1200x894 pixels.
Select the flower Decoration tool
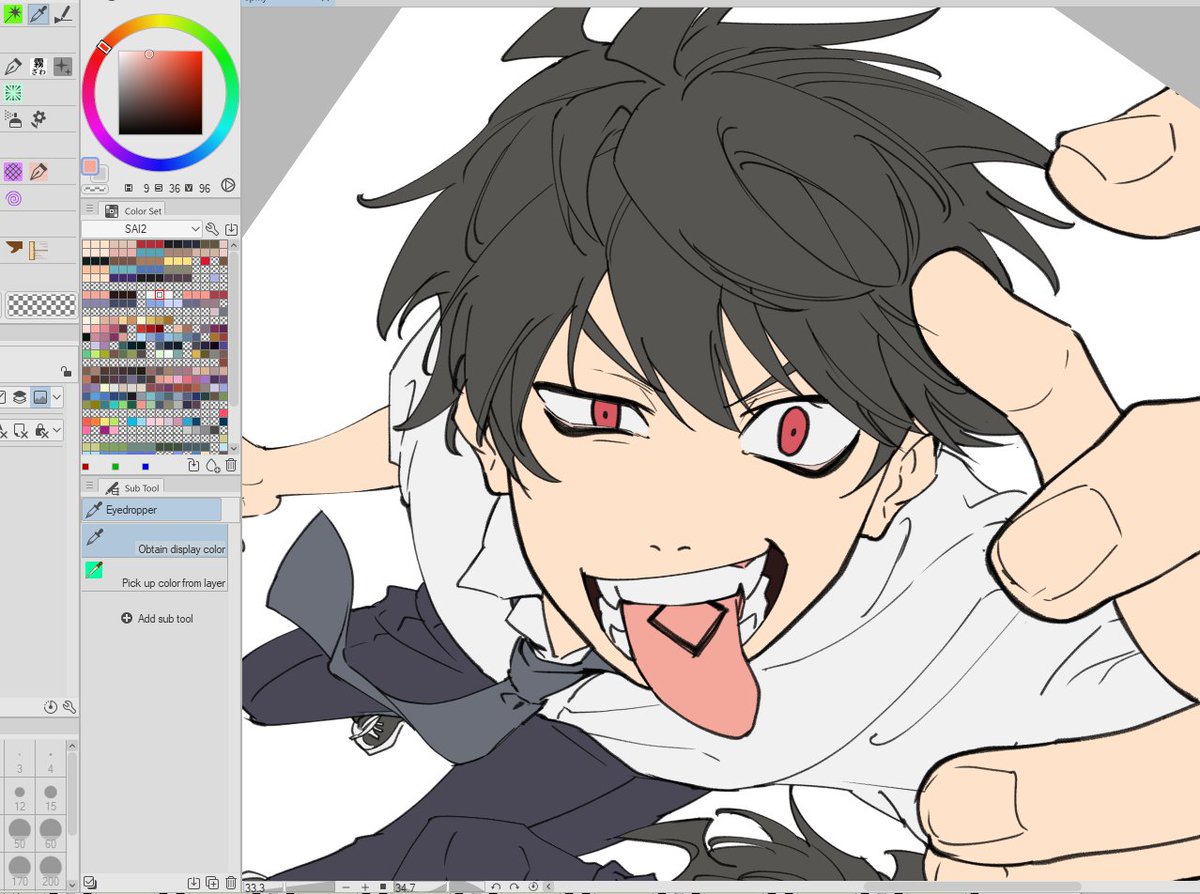39,119
